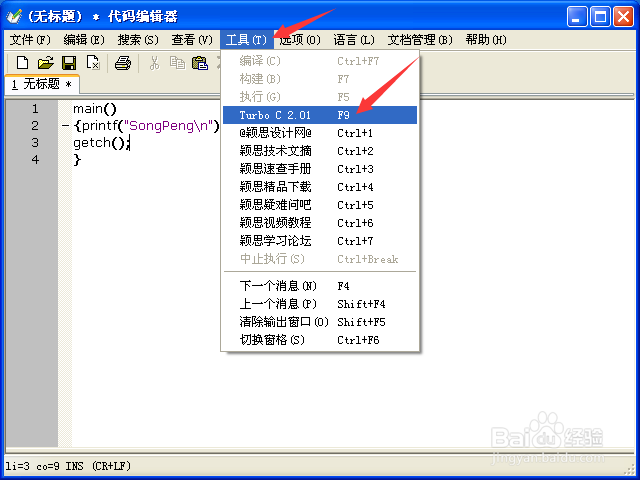Select Turbo C 2.01 menu entry
This screenshot has height=480, width=640.
320,115
